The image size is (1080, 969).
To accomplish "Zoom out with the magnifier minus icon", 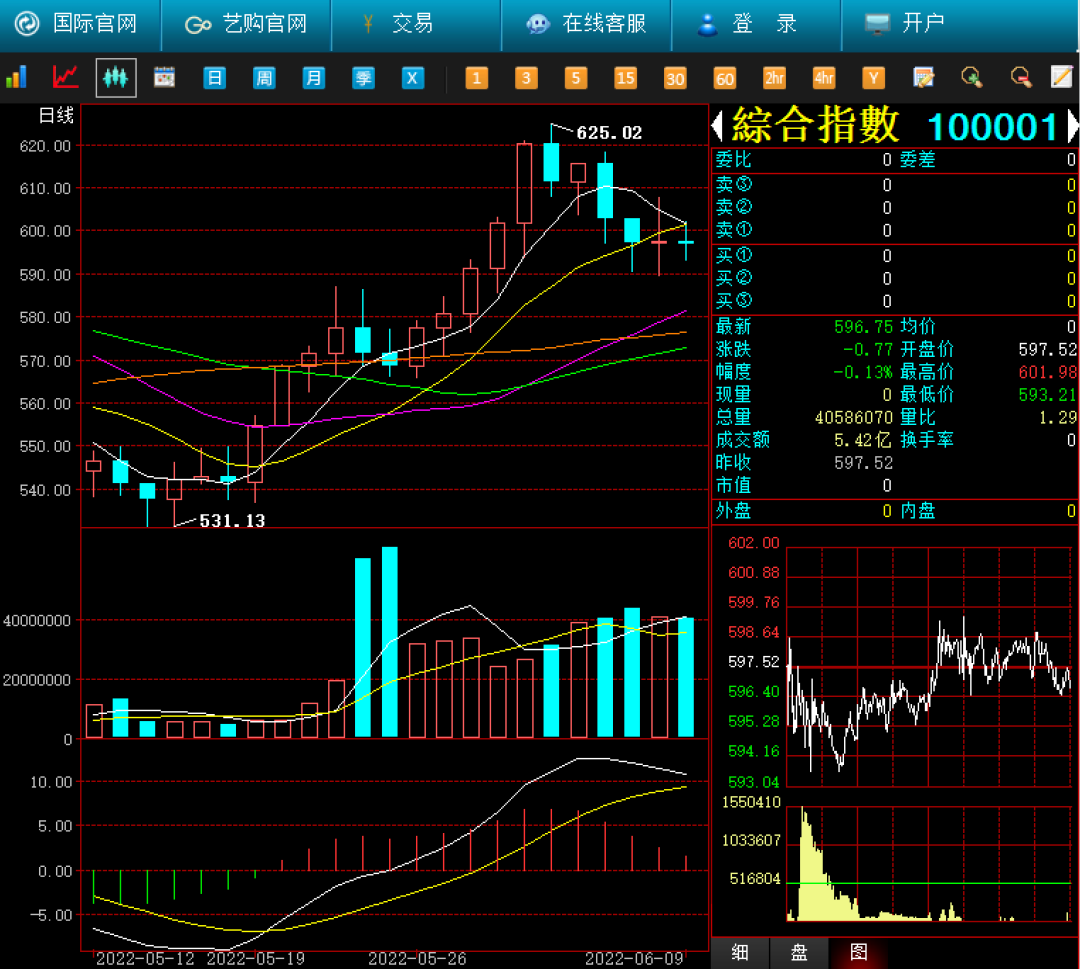I will point(1021,77).
